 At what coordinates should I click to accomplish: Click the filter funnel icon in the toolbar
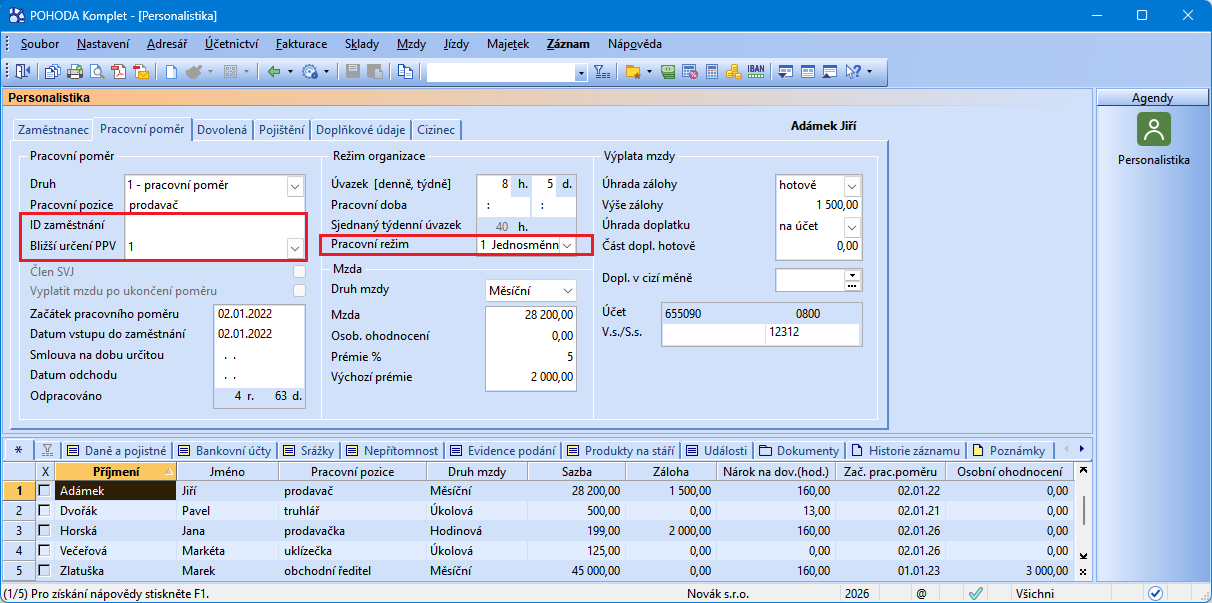(601, 72)
